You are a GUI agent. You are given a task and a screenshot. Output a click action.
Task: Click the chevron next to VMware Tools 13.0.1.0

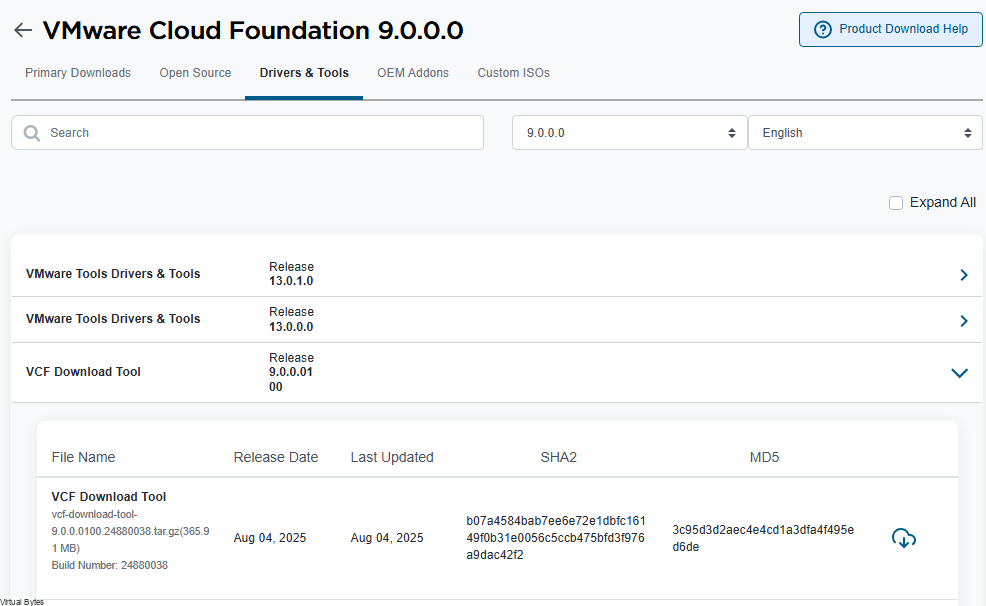tap(963, 274)
